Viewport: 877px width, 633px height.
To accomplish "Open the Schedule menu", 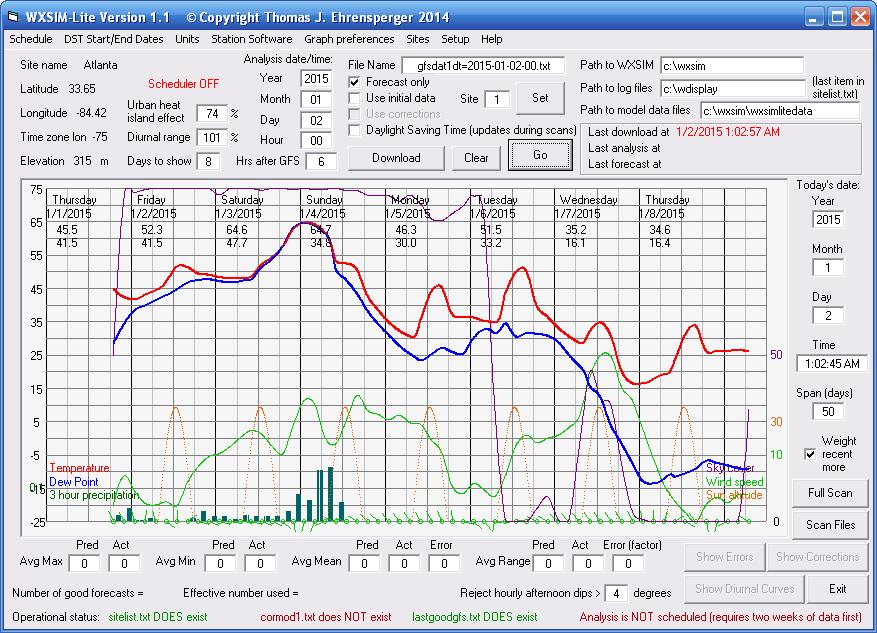I will coord(30,39).
